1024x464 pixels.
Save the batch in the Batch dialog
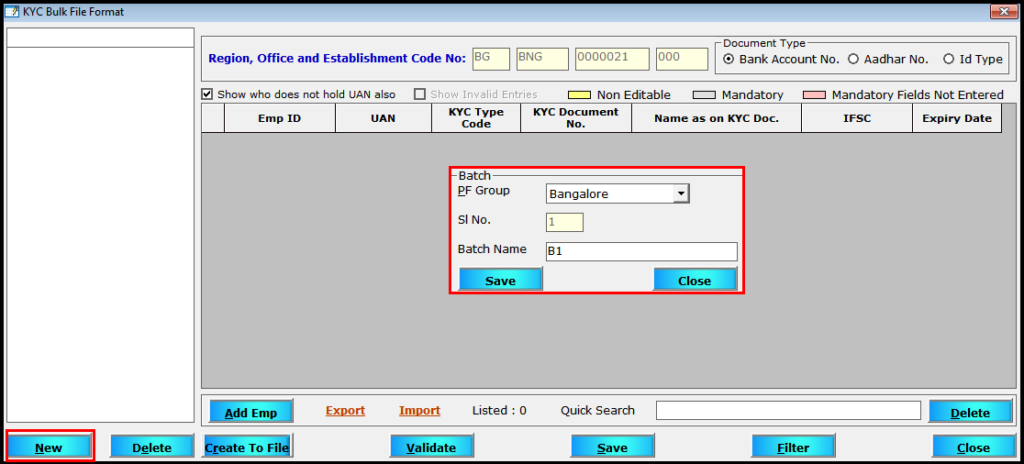tap(501, 280)
